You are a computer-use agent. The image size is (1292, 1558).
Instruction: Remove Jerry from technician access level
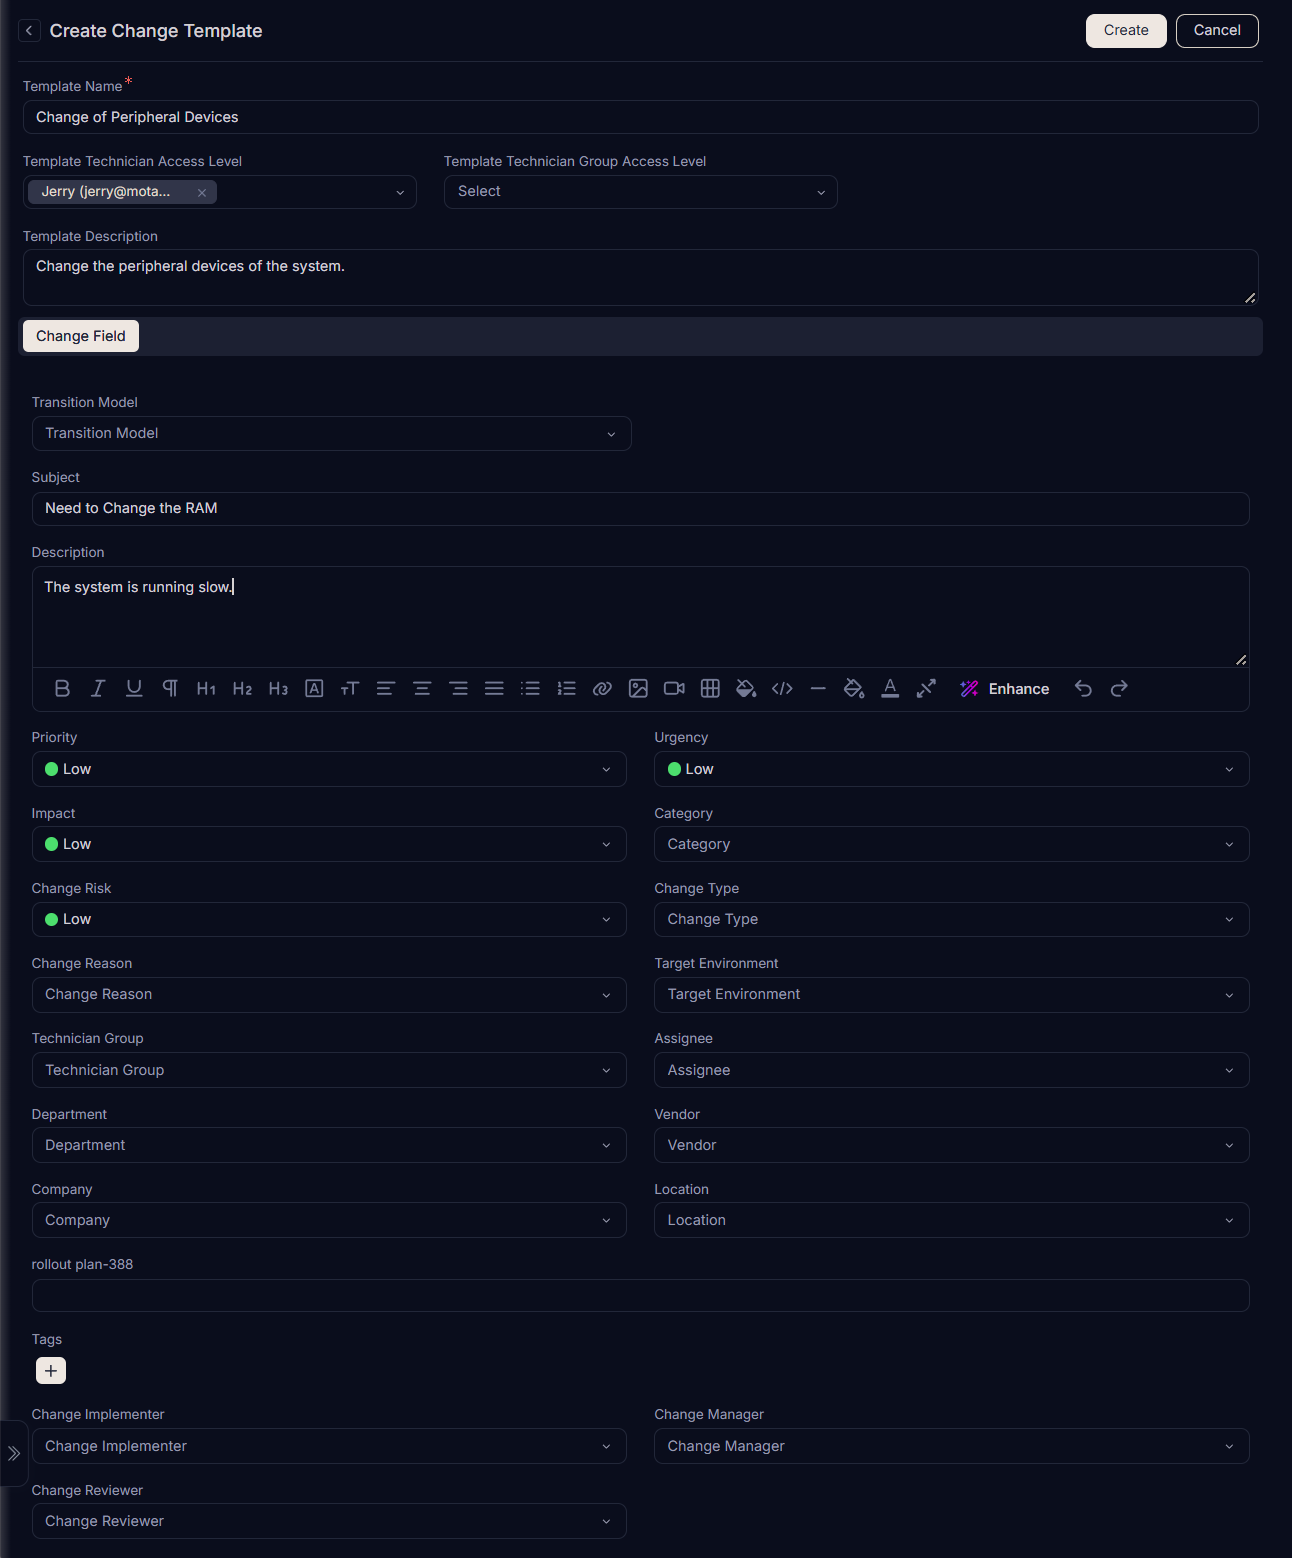pos(202,192)
